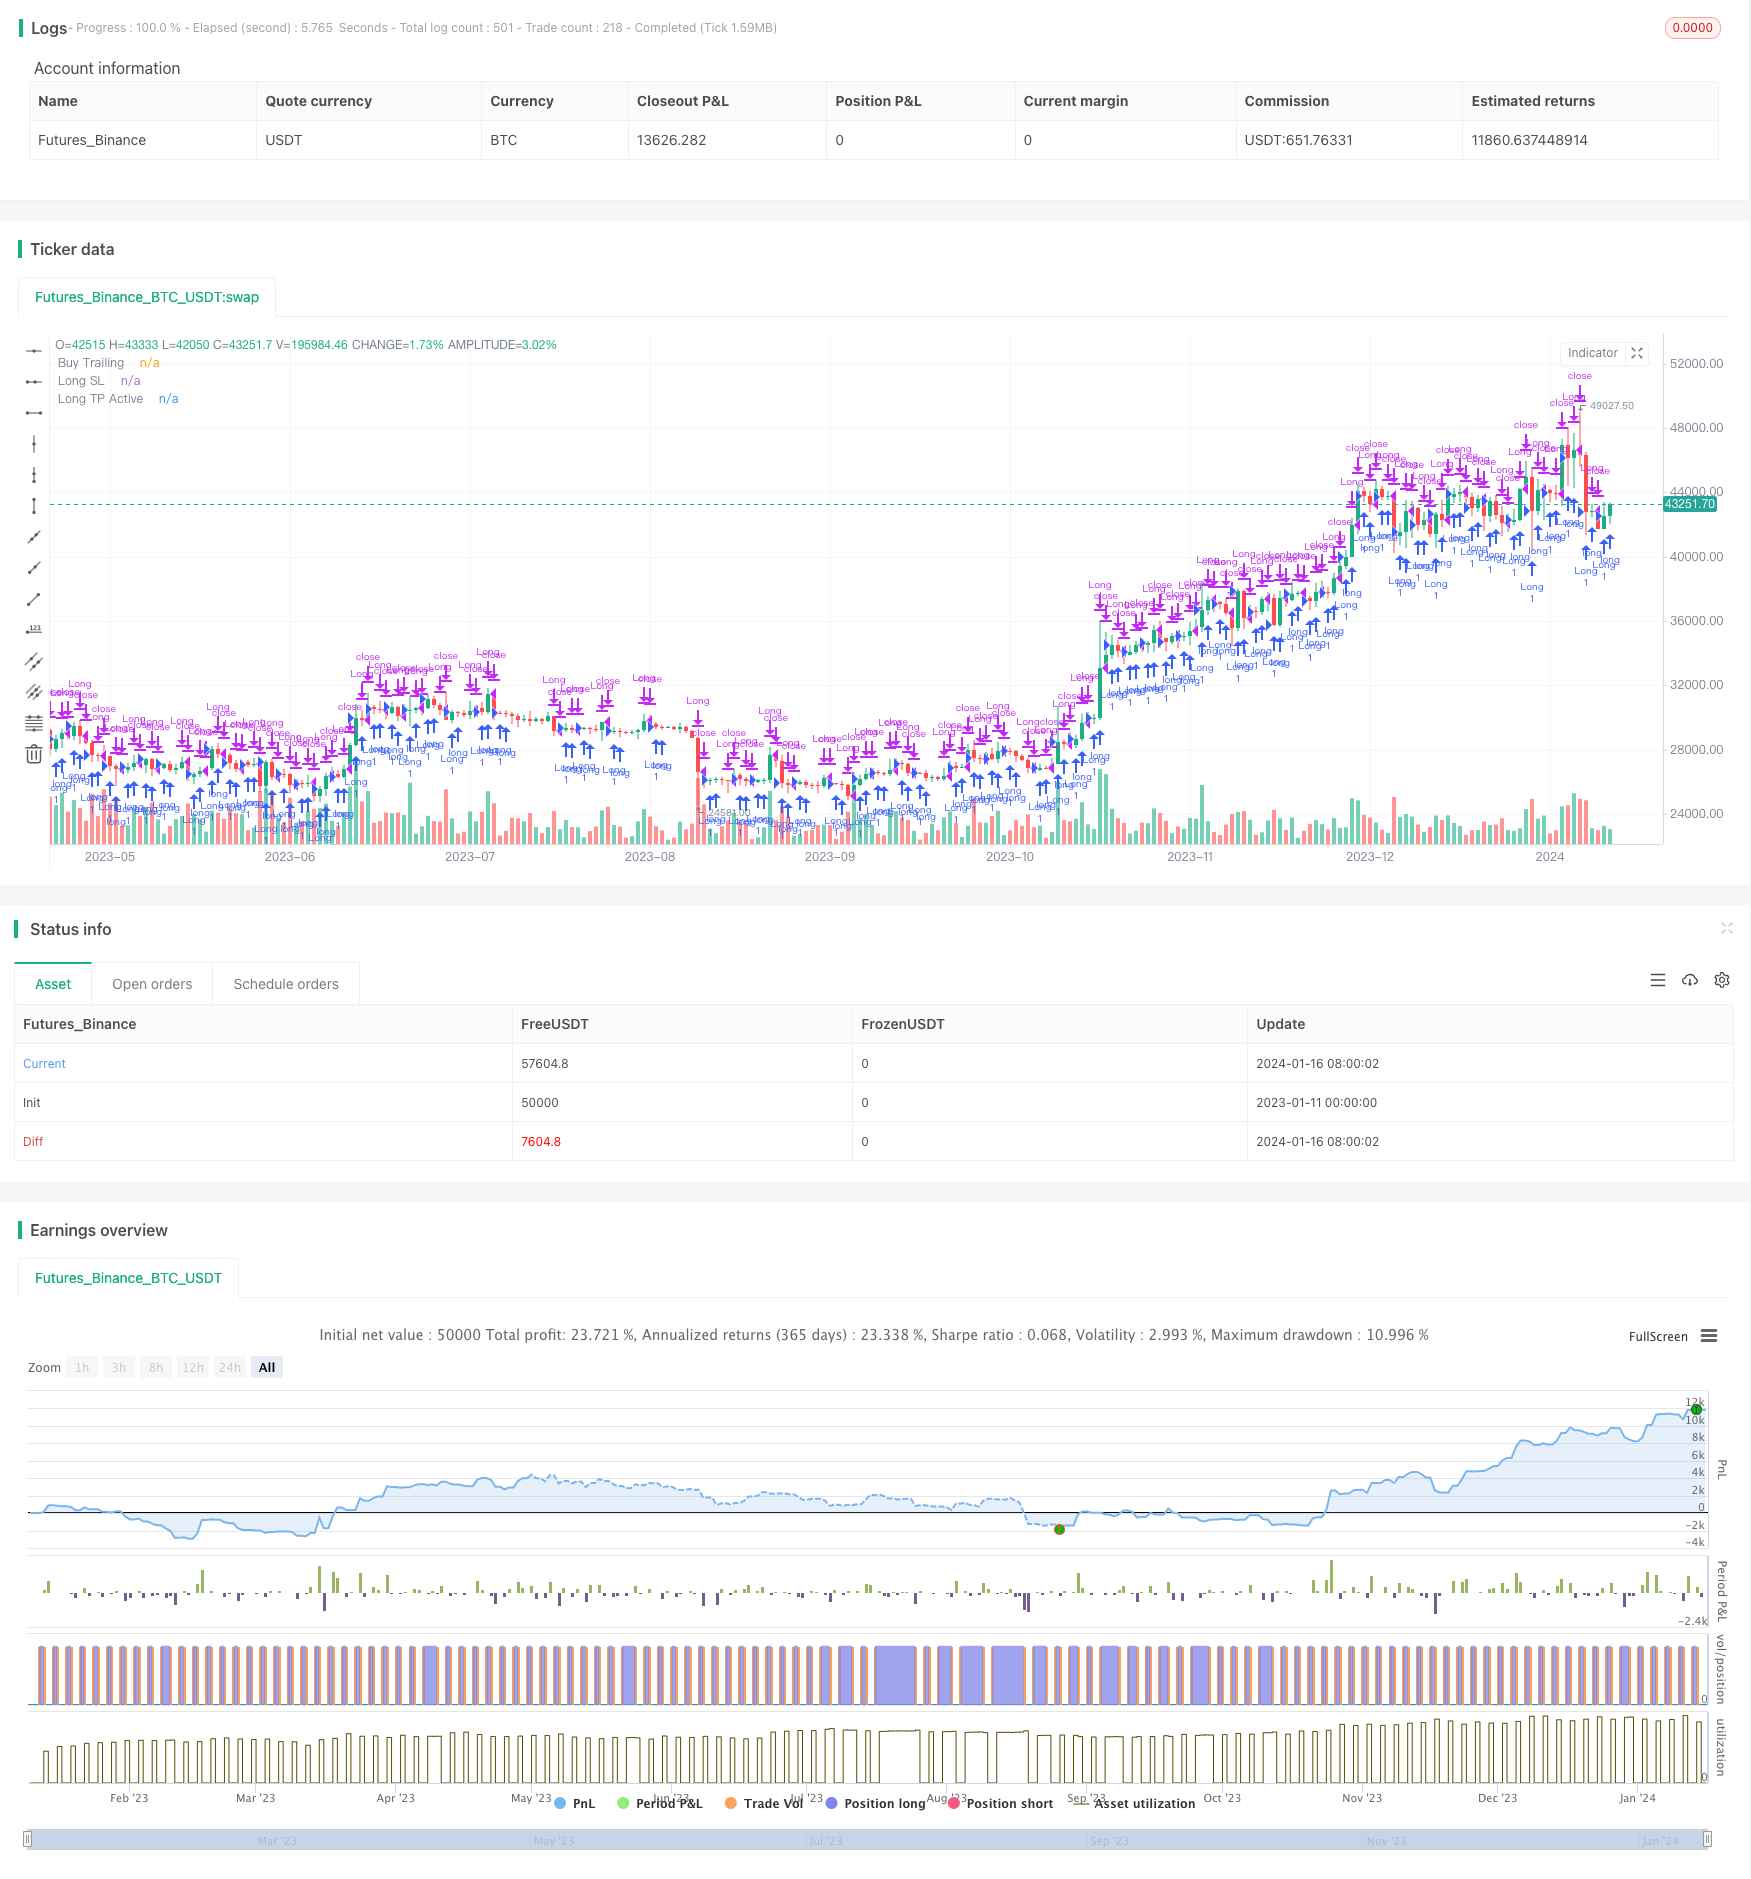Switch to the Open orders tab
The height and width of the screenshot is (1879, 1751).
[x=152, y=984]
